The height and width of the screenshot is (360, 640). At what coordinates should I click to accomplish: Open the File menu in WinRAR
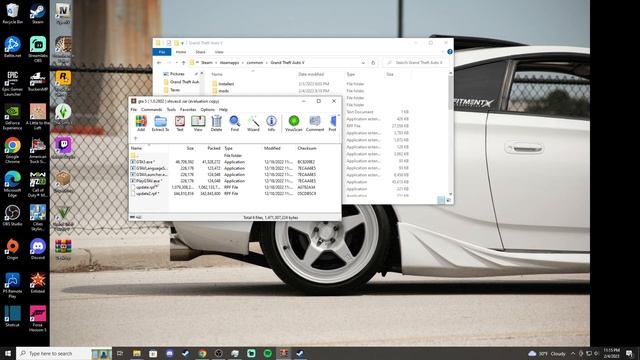pyautogui.click(x=133, y=110)
